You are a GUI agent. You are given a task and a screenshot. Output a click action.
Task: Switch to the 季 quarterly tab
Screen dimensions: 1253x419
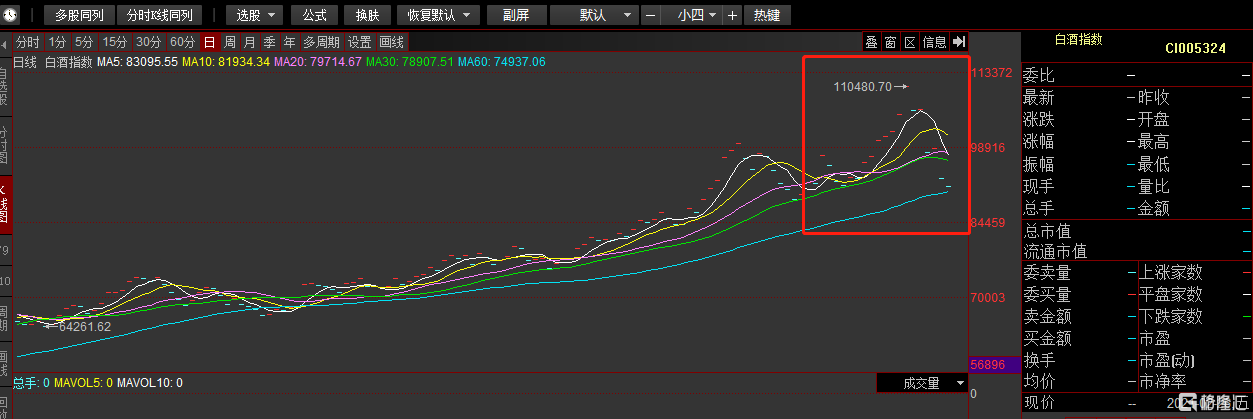pos(269,42)
